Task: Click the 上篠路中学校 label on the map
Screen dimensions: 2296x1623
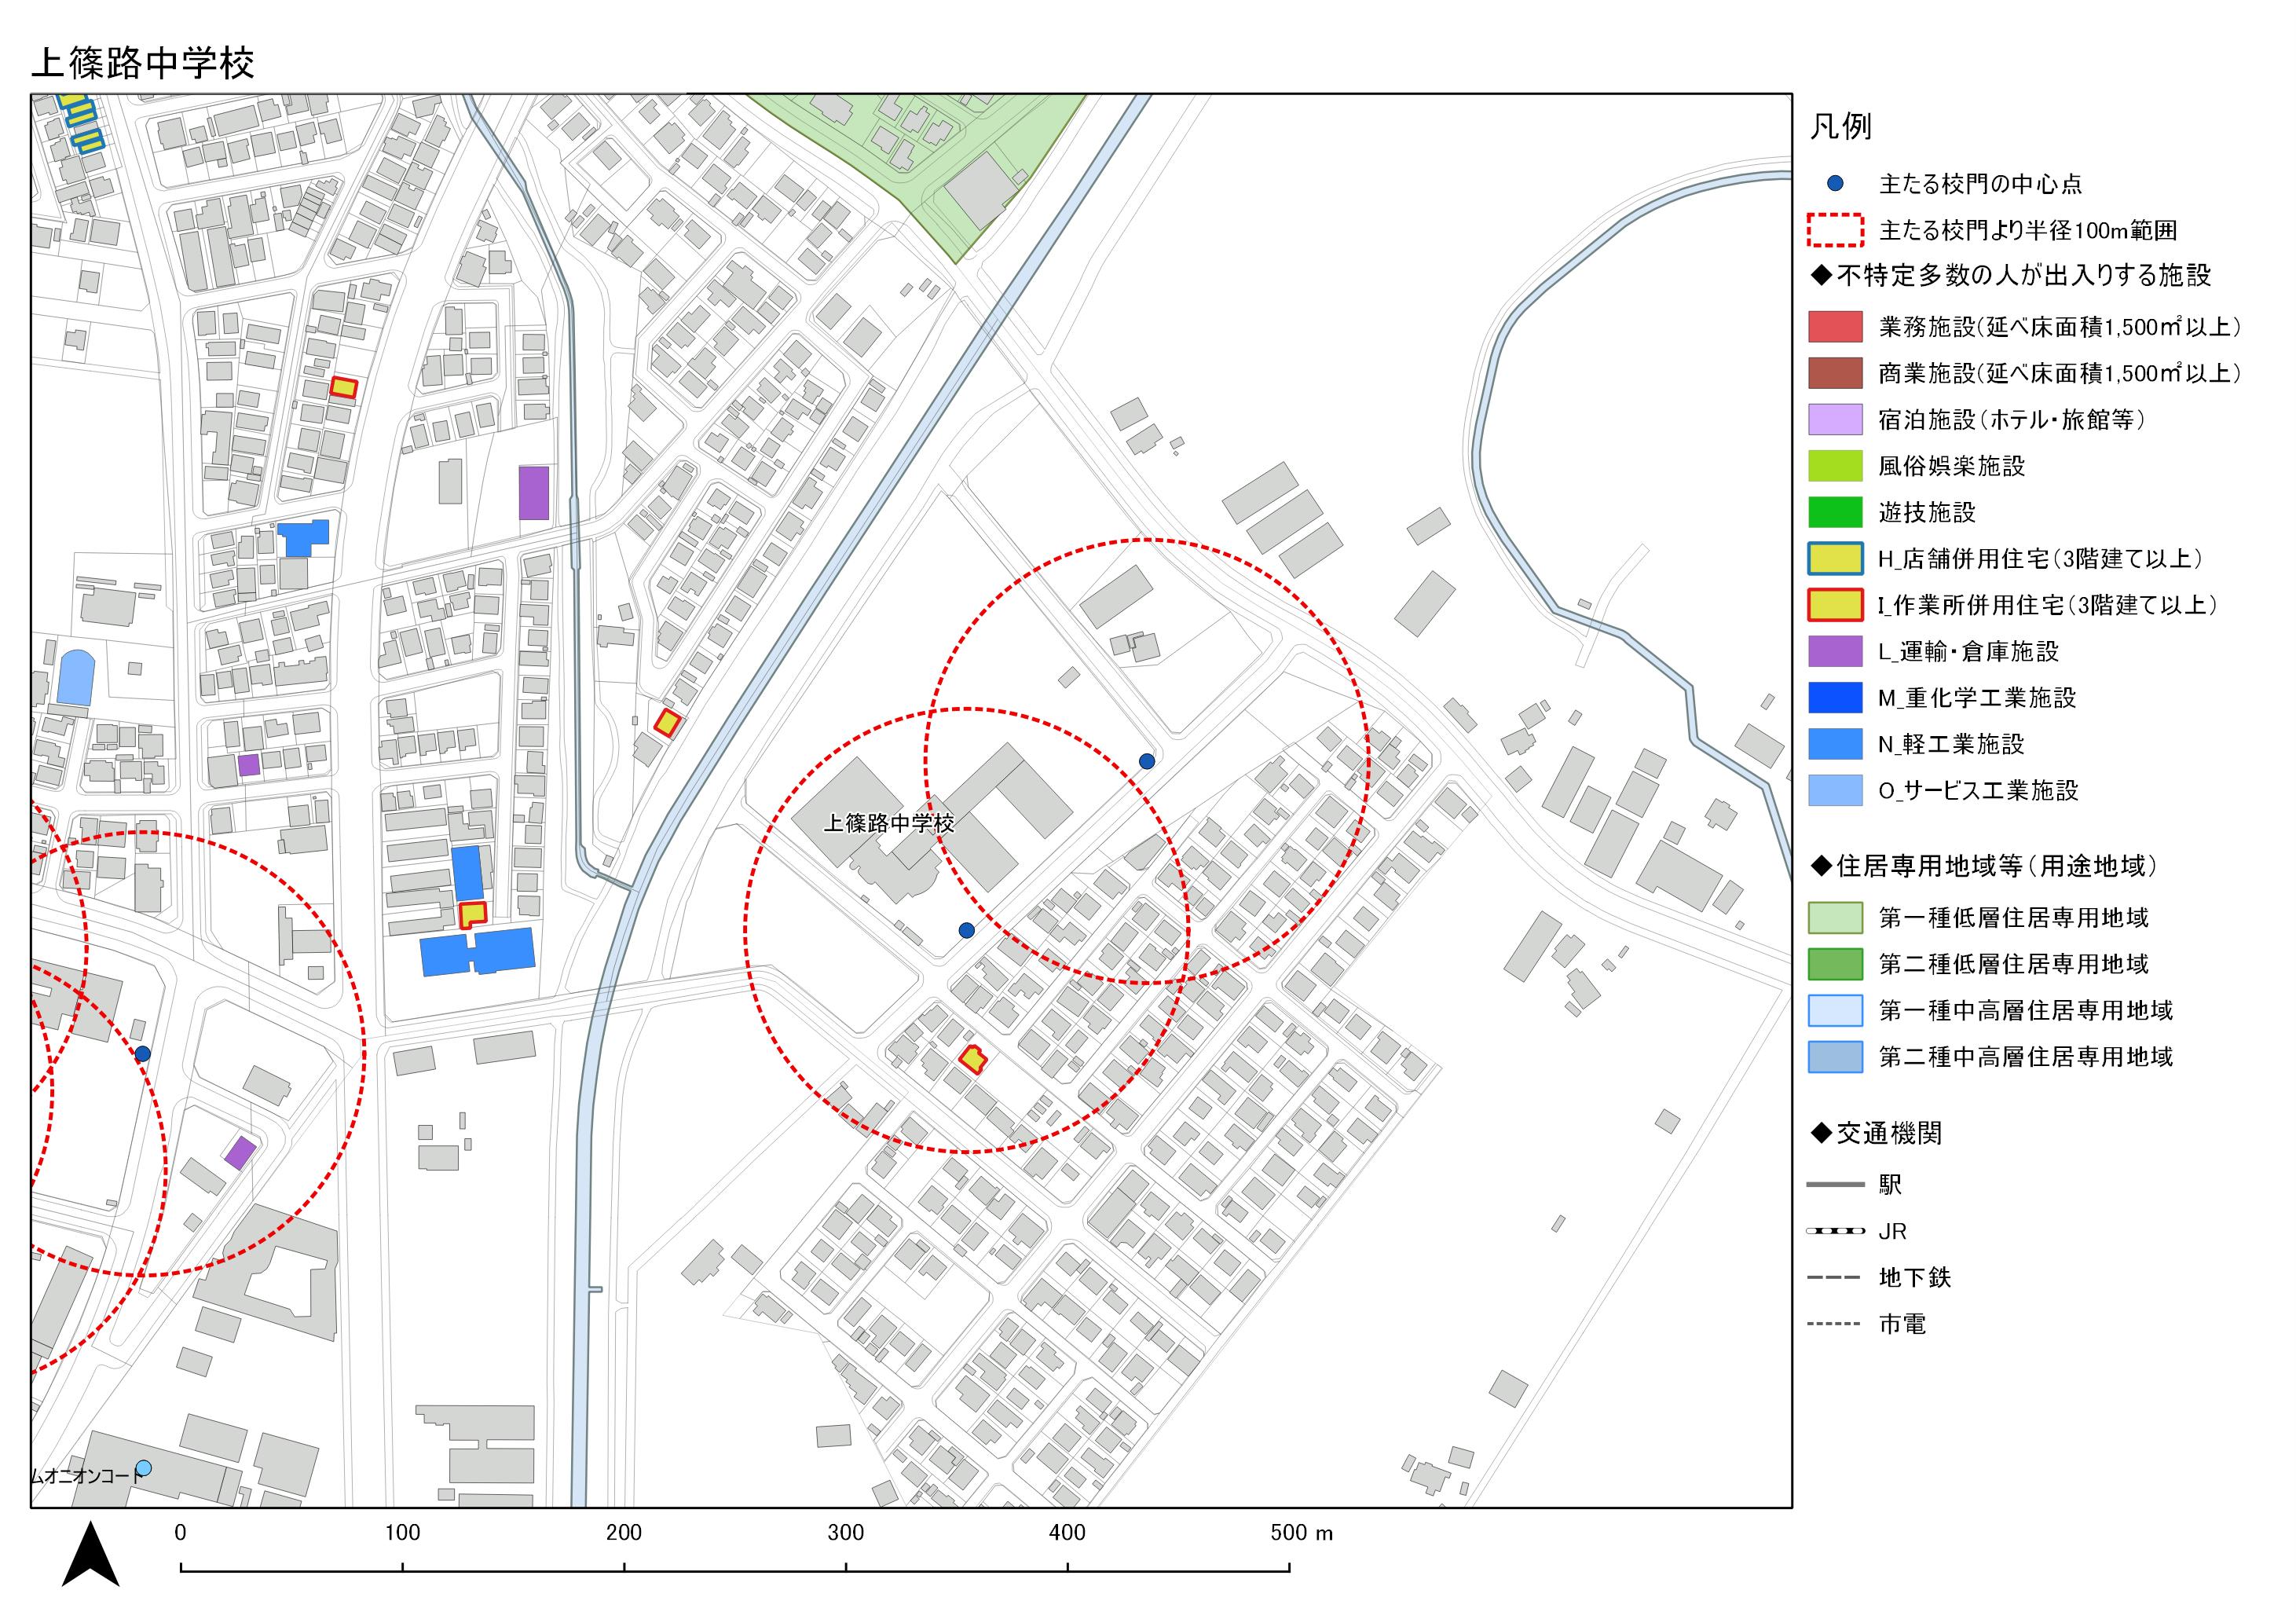Action: tap(889, 823)
